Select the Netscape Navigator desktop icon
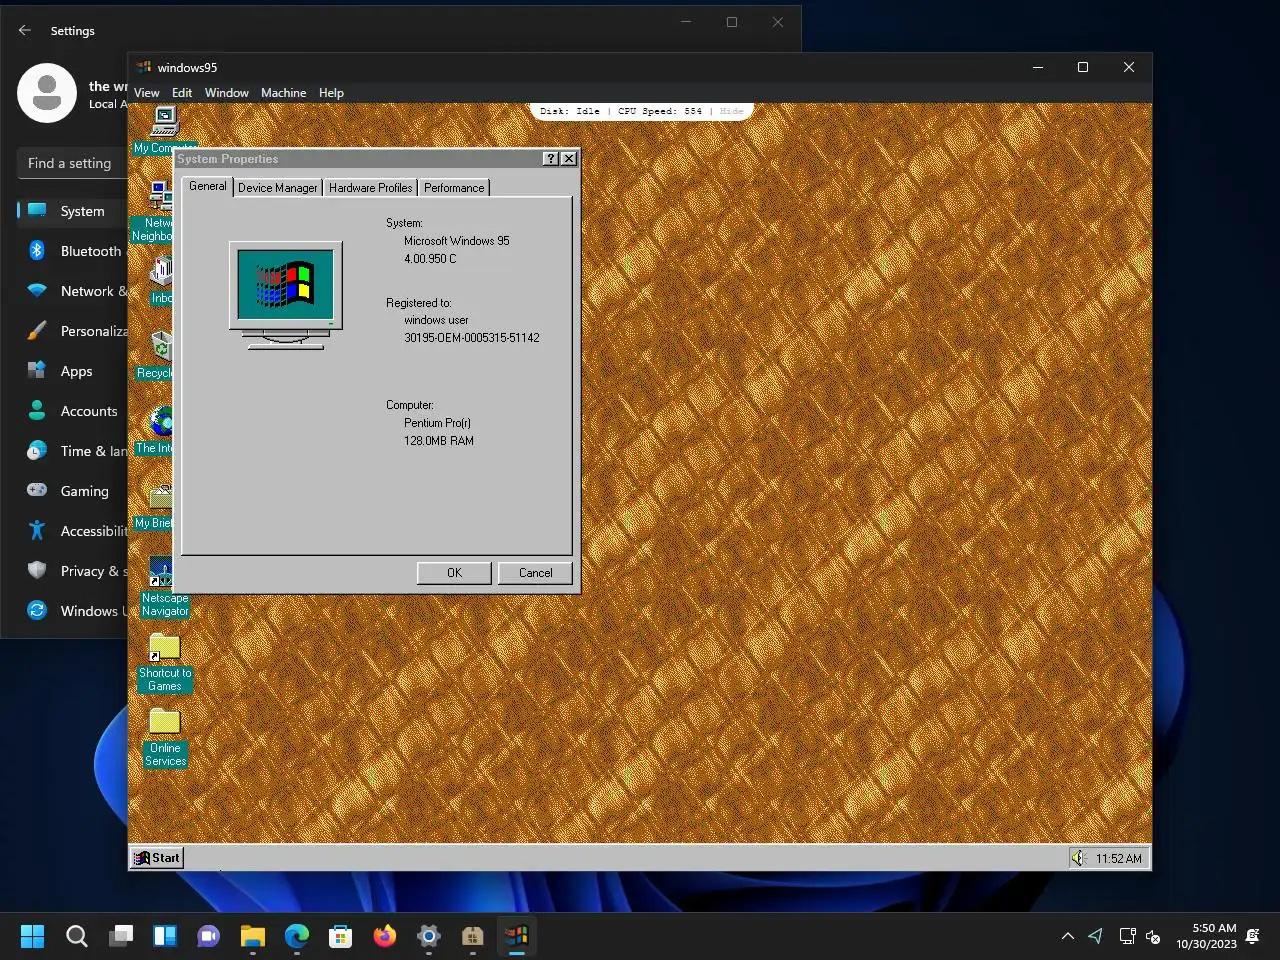 pyautogui.click(x=165, y=588)
